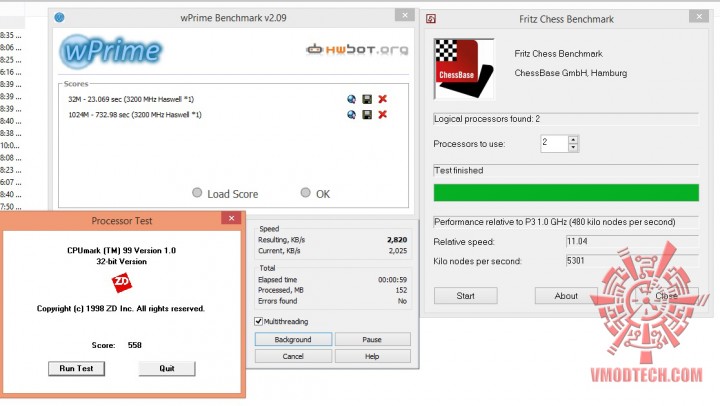Run Test in the Processor Test window
The width and height of the screenshot is (720, 406).
tap(76, 368)
